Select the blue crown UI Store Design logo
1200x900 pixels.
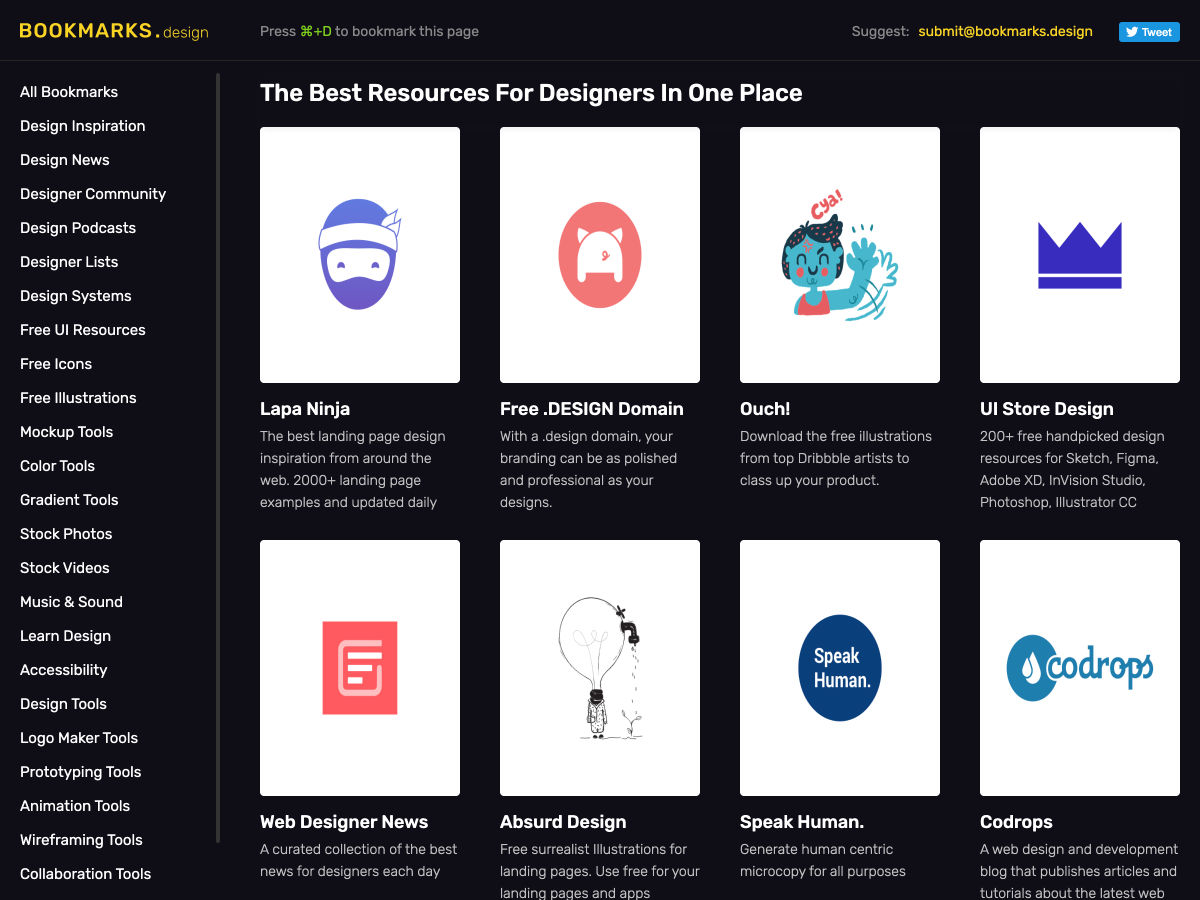click(x=1079, y=254)
